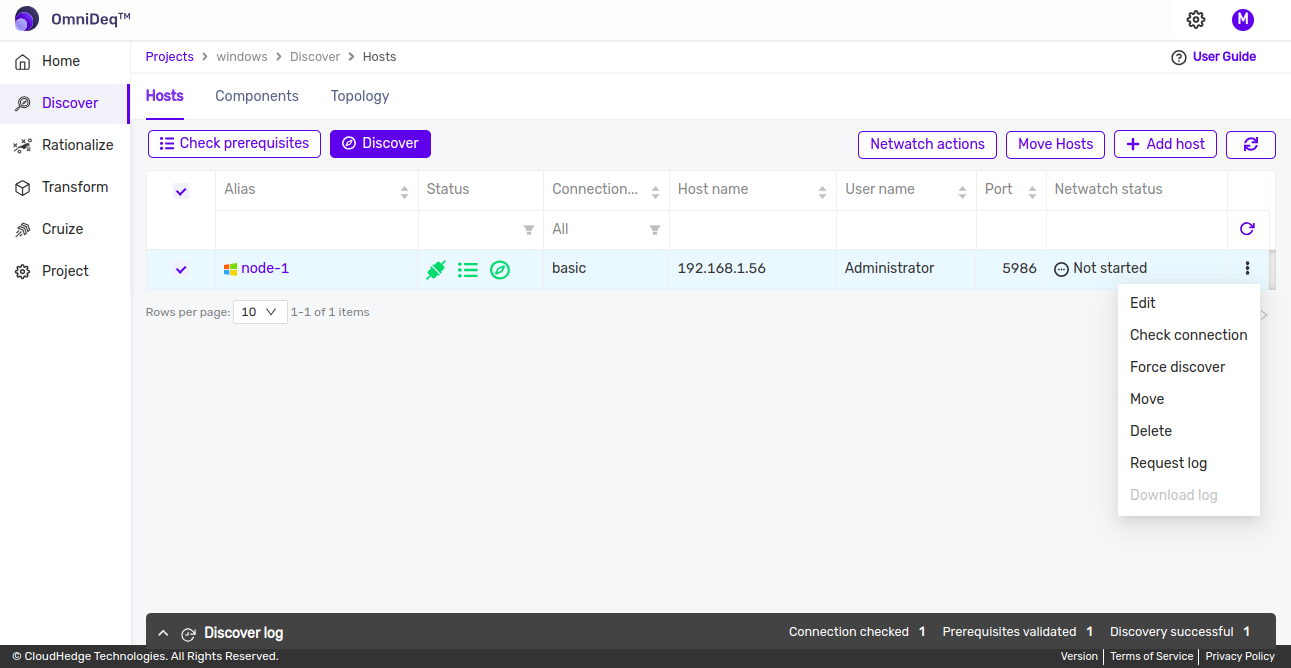
Task: Click the User name filter input field
Action: [906, 229]
